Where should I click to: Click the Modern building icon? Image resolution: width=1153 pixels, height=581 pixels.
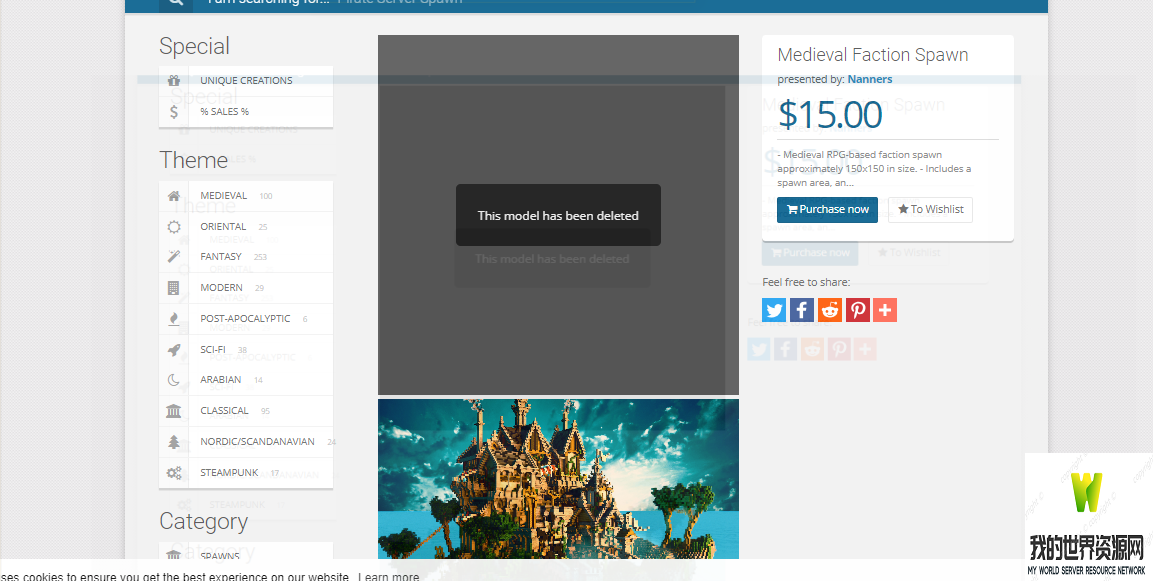click(x=174, y=288)
